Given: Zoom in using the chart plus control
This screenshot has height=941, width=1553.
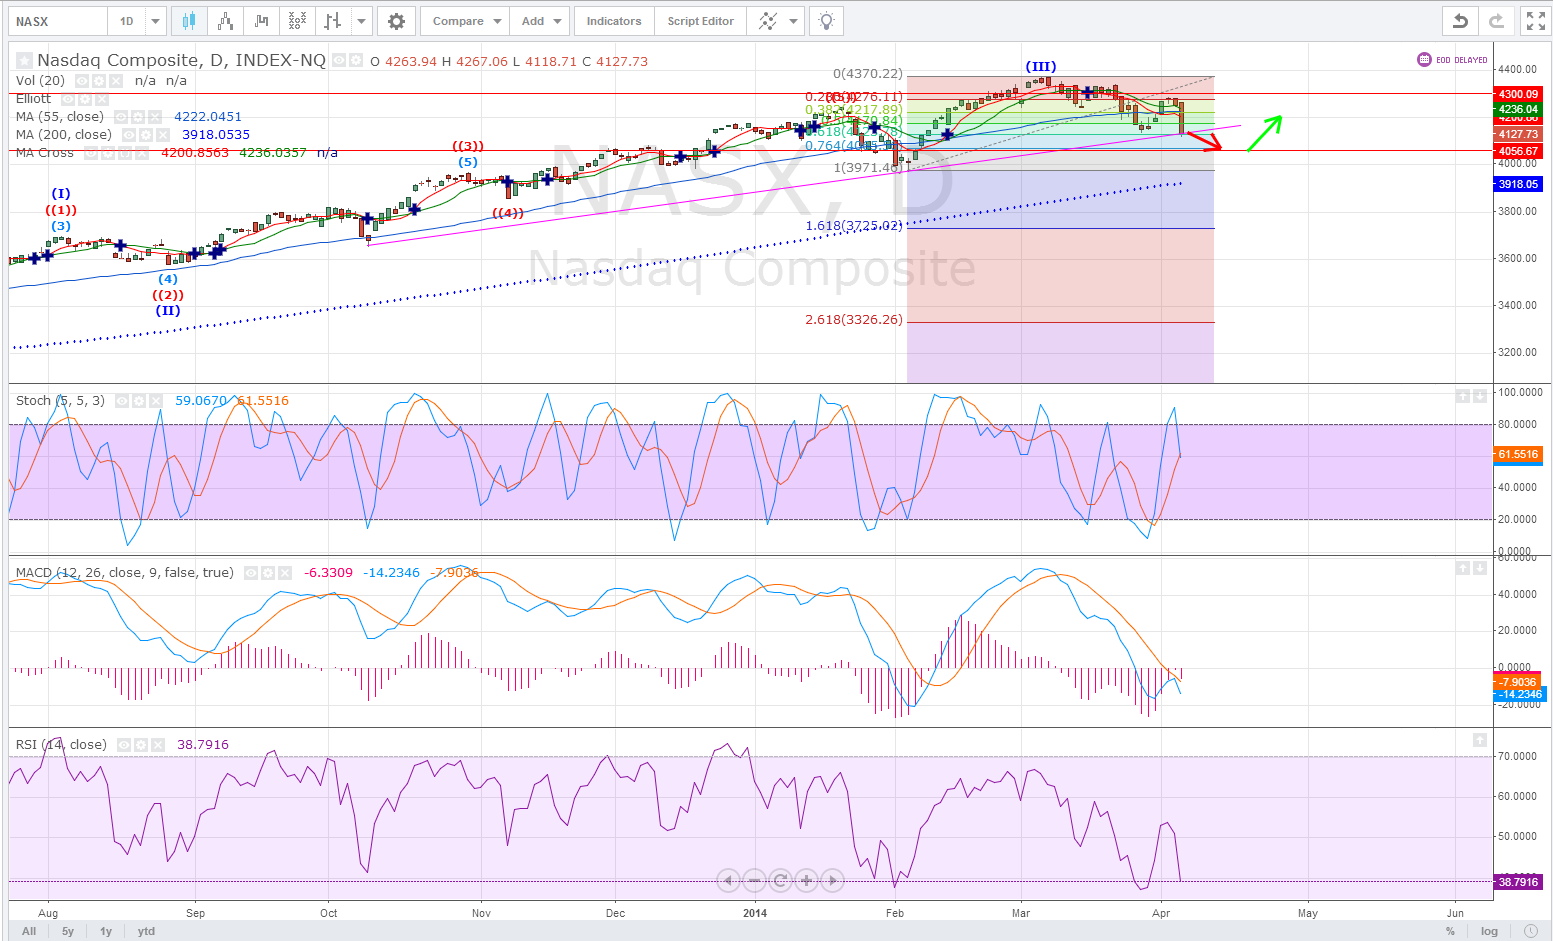Looking at the screenshot, I should point(806,881).
